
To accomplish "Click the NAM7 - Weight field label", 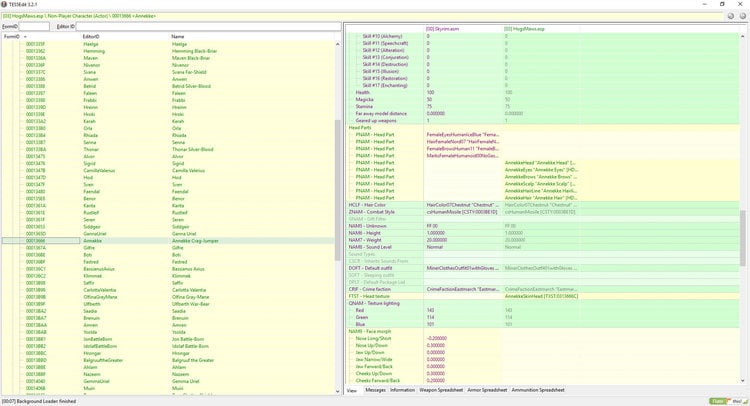I will point(365,240).
